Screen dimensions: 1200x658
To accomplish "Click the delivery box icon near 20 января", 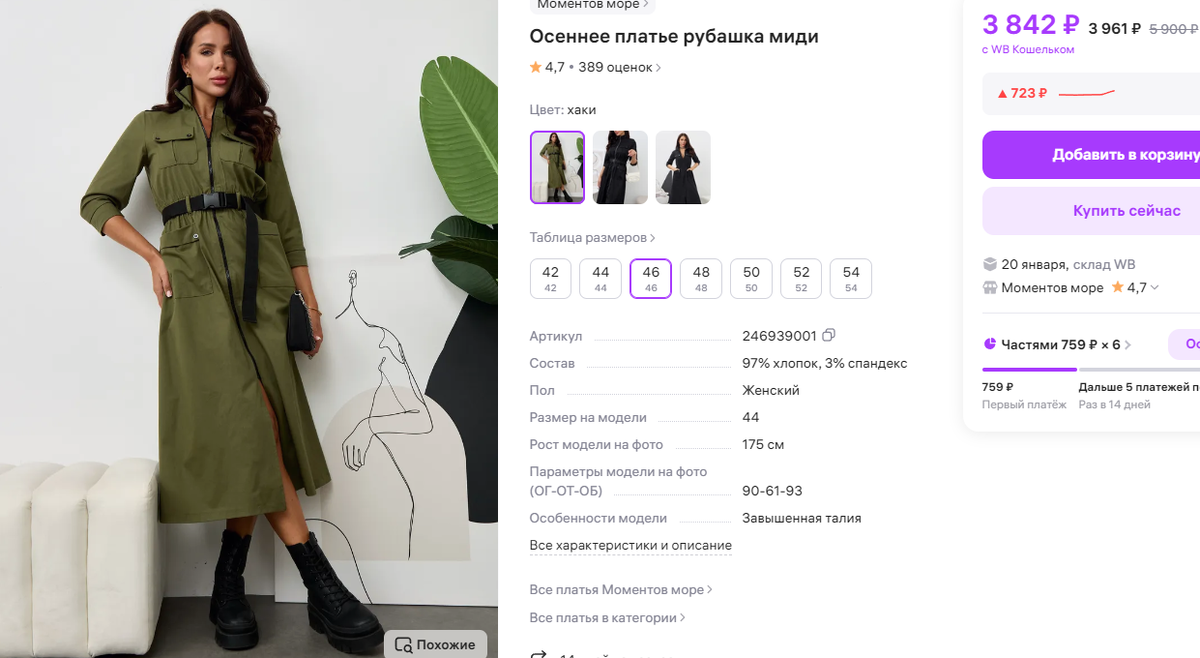I will [988, 264].
